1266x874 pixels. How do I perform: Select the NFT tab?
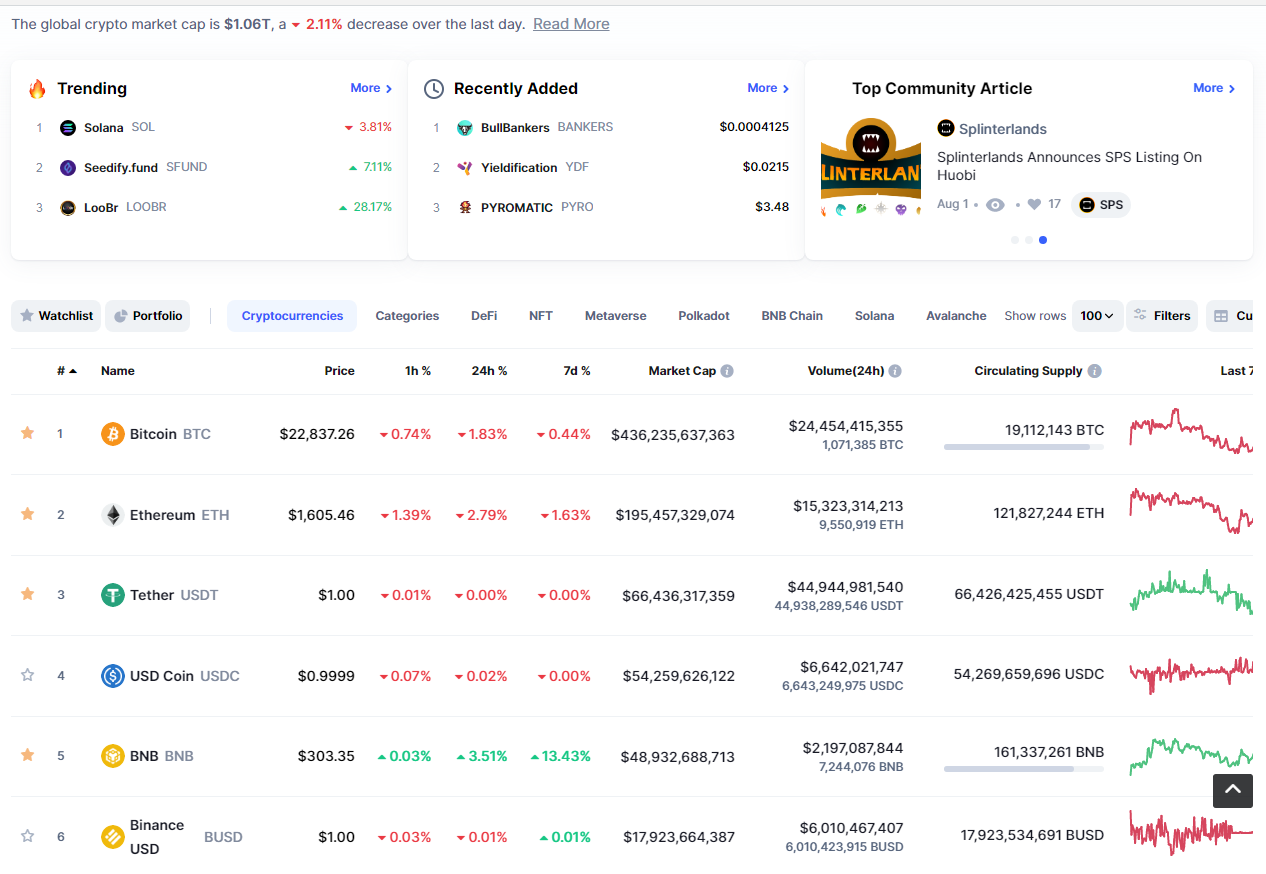(541, 316)
